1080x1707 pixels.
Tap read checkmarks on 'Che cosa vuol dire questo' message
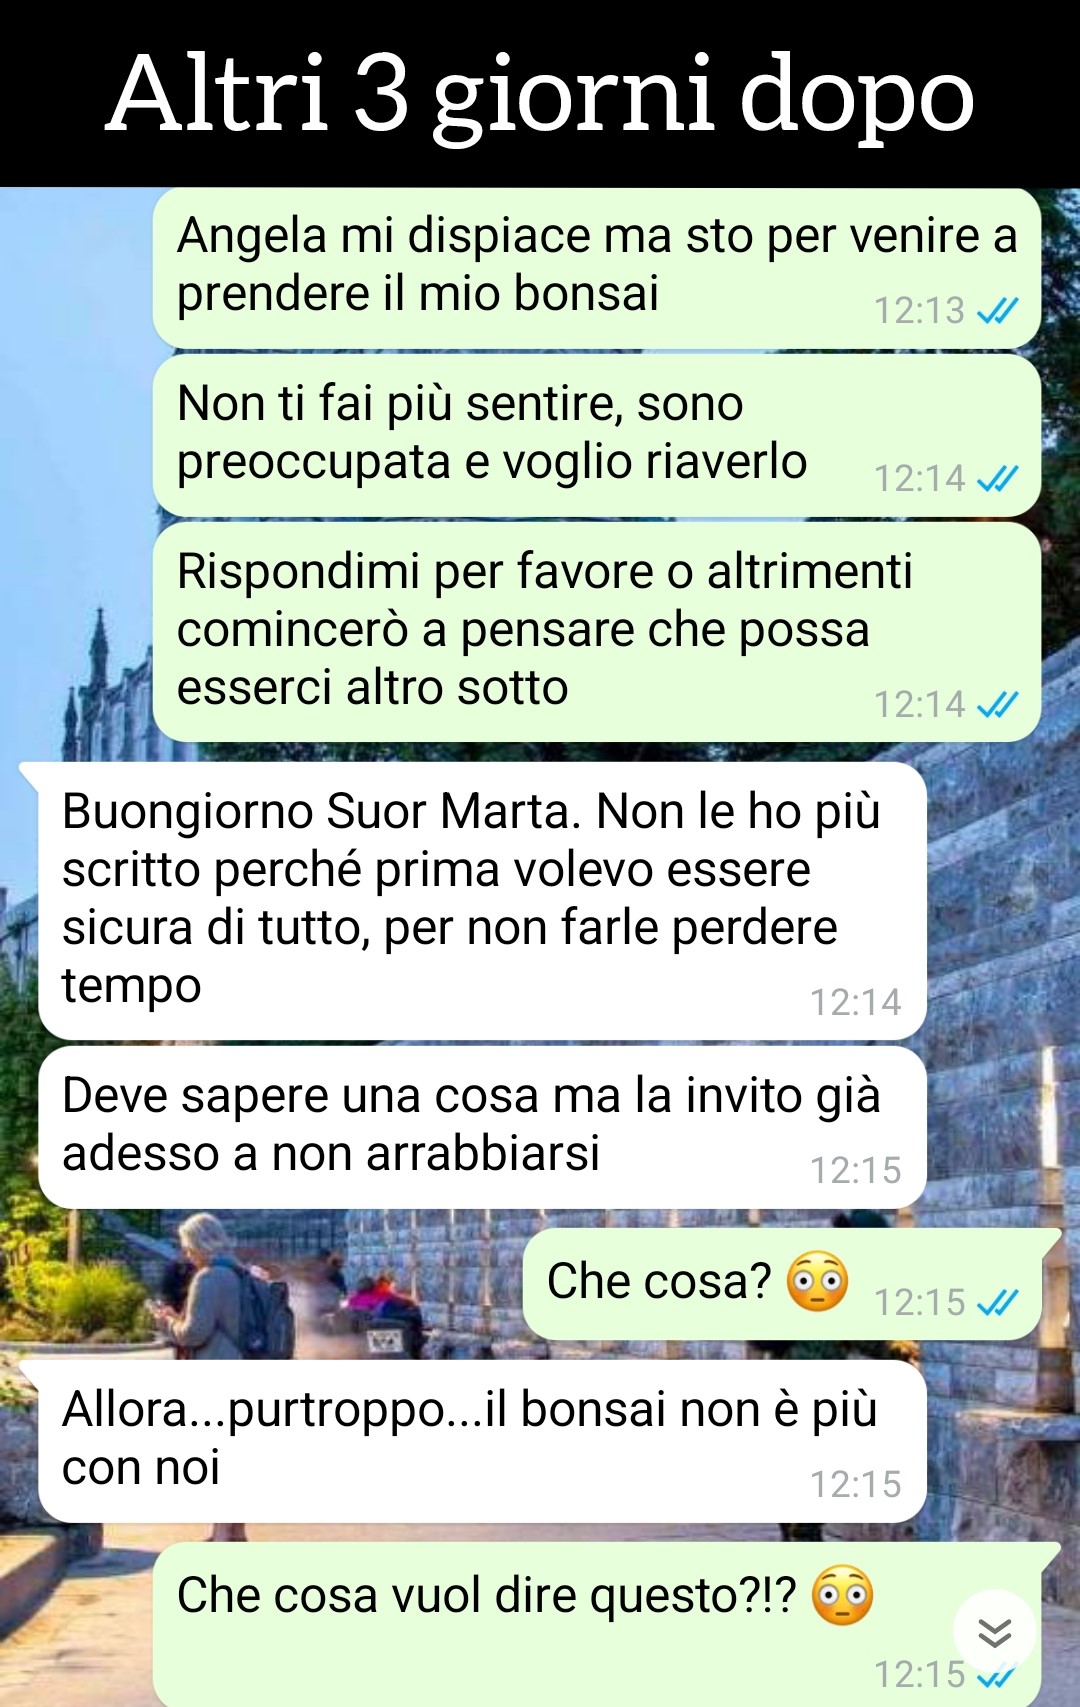click(997, 1675)
